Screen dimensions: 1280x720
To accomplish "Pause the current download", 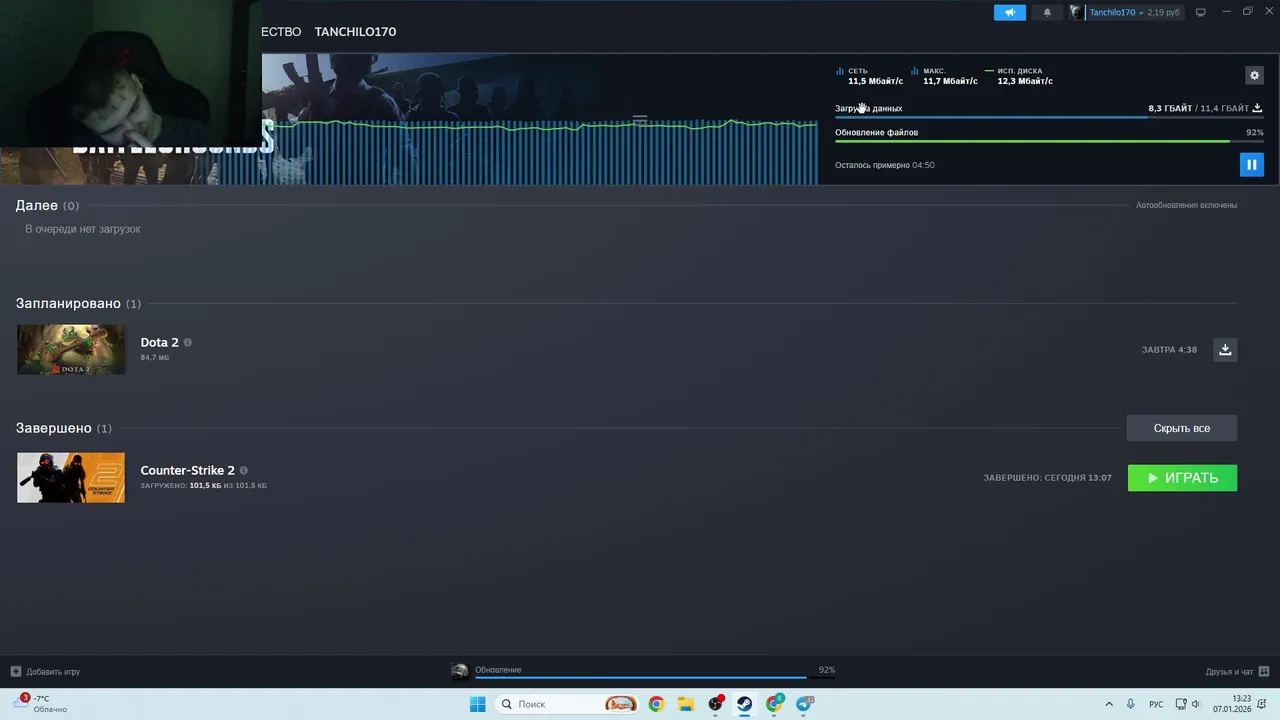I will 1251,164.
